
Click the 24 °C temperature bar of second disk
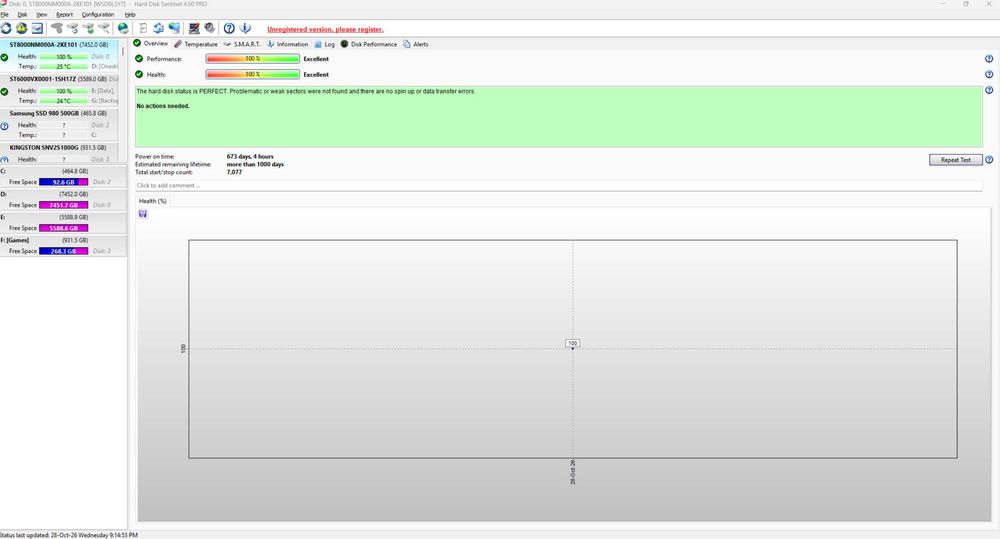click(x=64, y=101)
